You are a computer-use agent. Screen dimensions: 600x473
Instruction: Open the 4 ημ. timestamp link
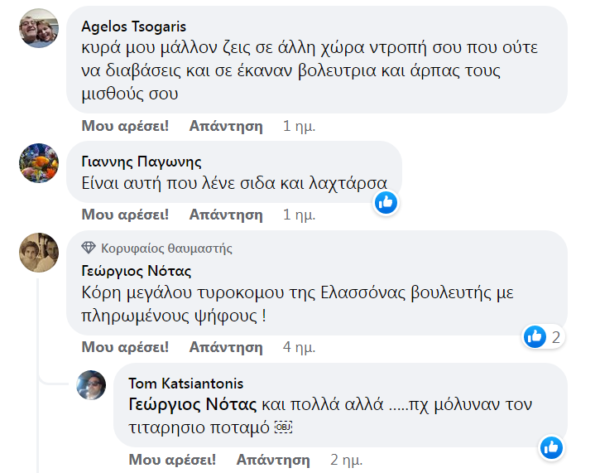pos(299,347)
